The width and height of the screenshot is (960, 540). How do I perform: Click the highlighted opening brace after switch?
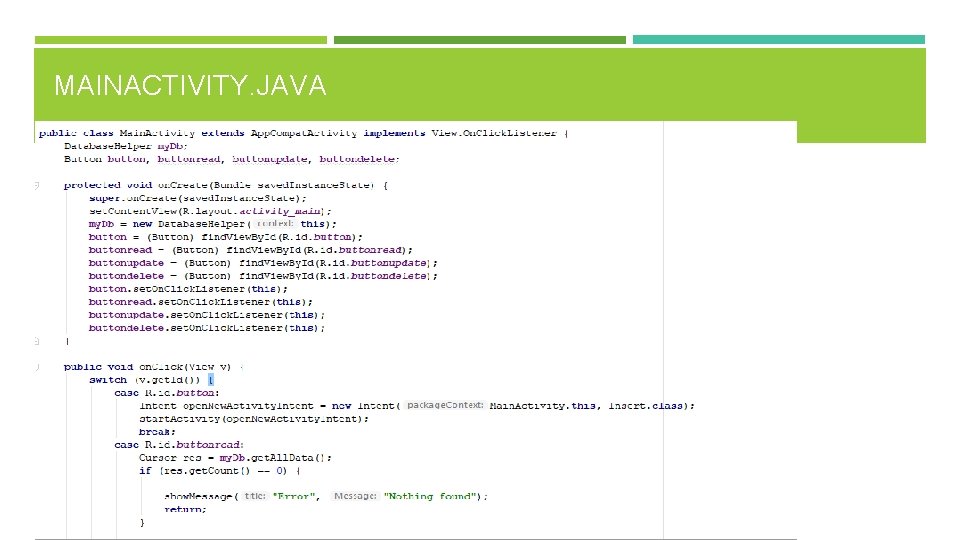click(x=211, y=380)
